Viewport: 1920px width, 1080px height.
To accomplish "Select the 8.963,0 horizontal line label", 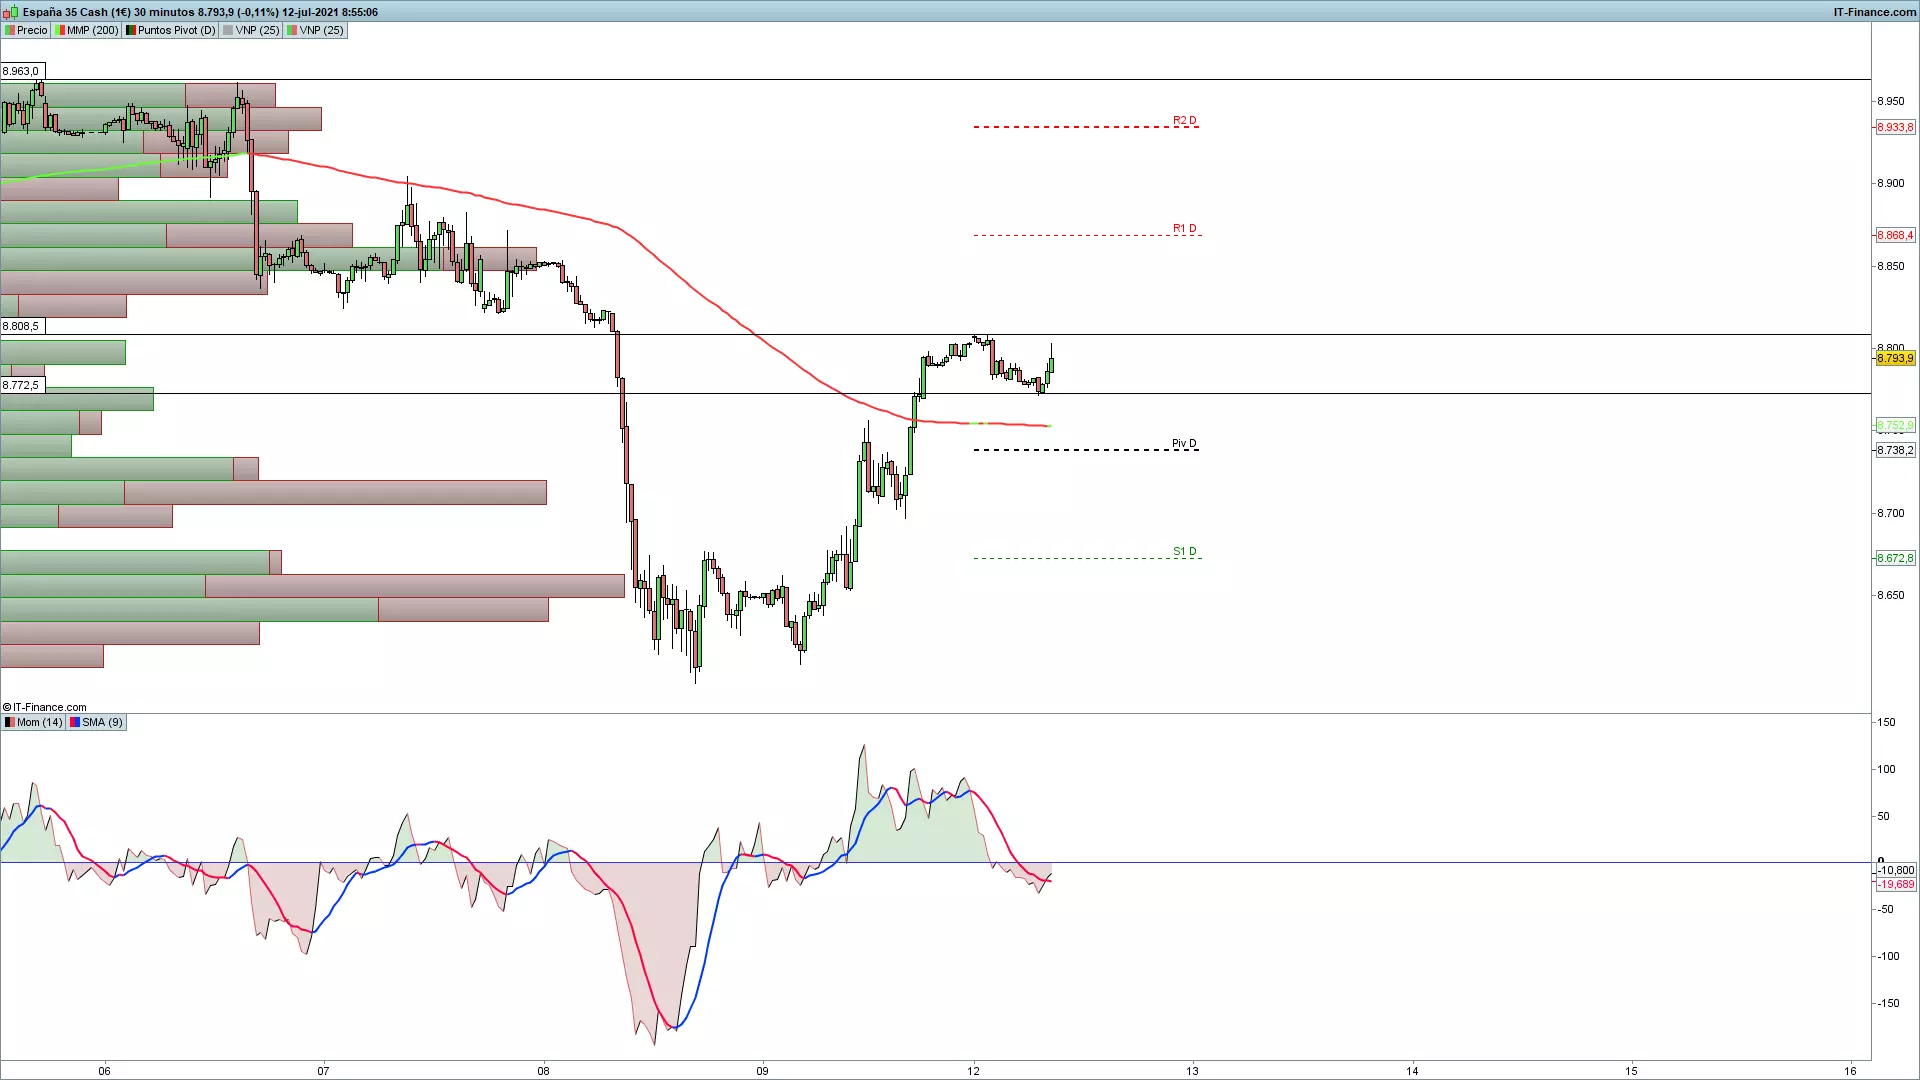I will click(21, 71).
